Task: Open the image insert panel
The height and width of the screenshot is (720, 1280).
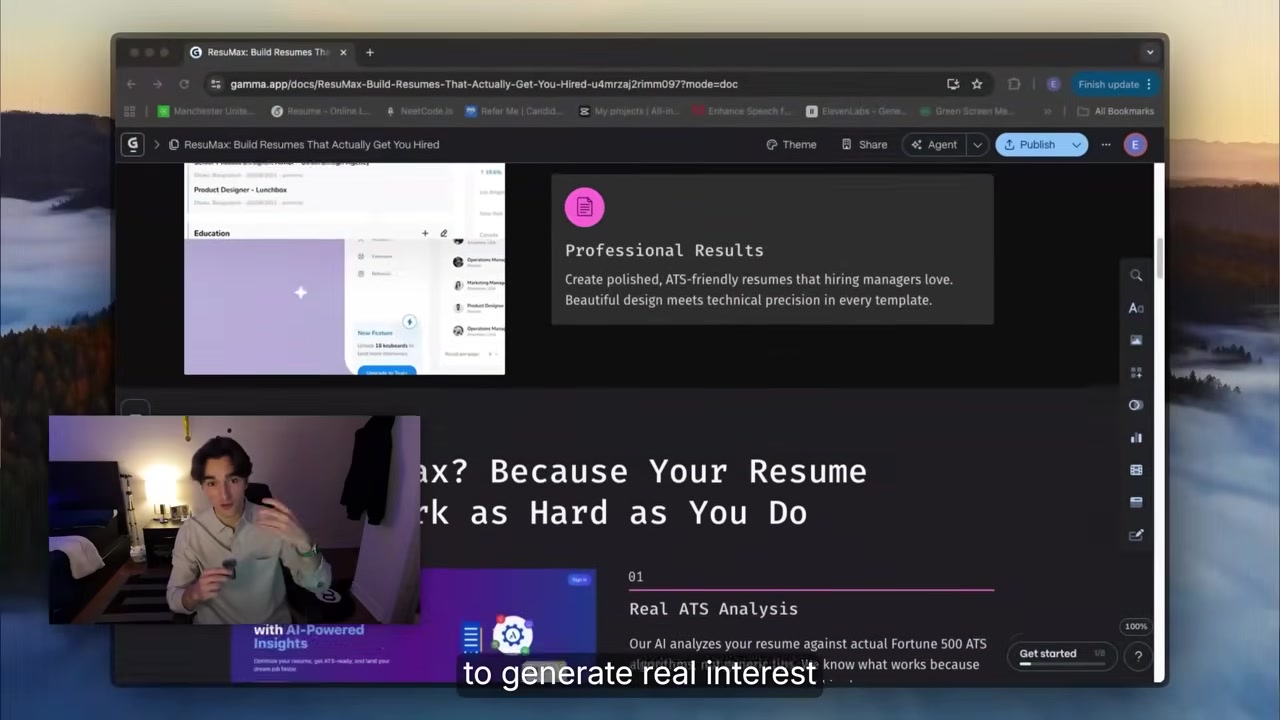Action: 1136,340
